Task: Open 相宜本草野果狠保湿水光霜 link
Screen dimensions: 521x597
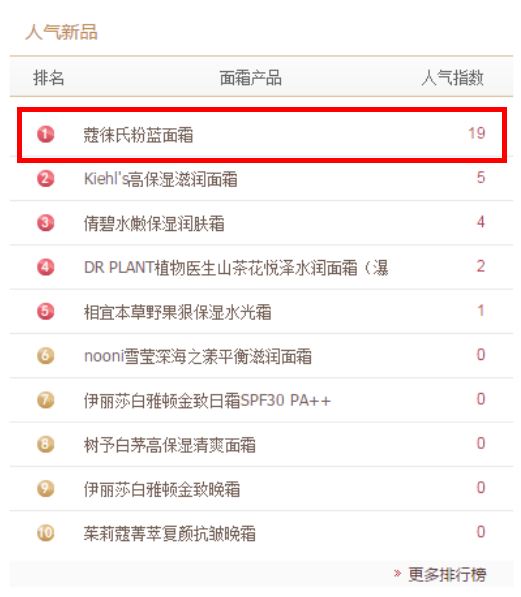Action: [x=177, y=312]
